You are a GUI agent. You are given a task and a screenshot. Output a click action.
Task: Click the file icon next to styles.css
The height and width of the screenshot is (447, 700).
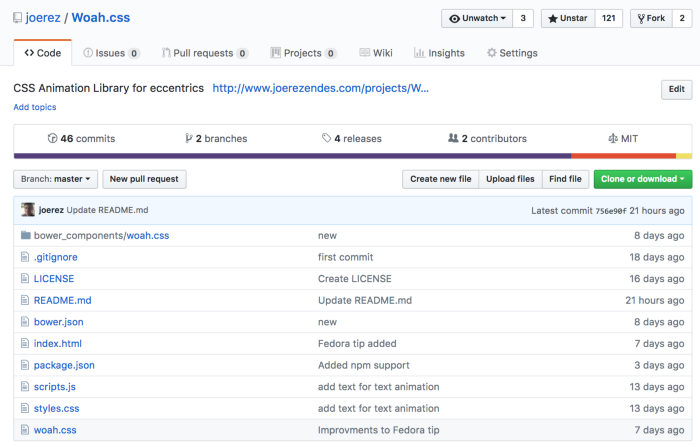click(25, 408)
